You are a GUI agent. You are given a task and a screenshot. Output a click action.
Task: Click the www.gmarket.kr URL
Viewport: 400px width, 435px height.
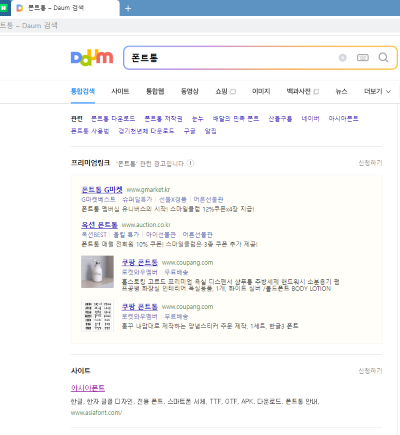click(148, 190)
